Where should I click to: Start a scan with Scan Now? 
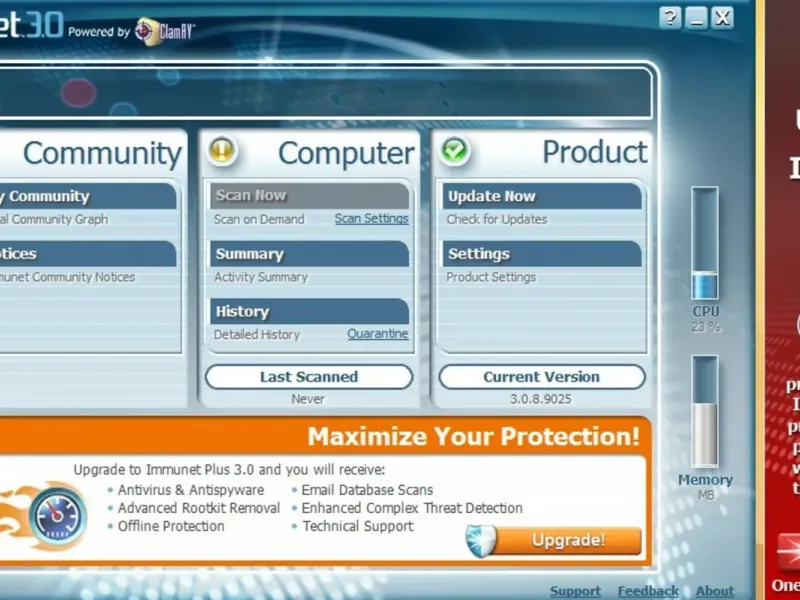click(309, 196)
